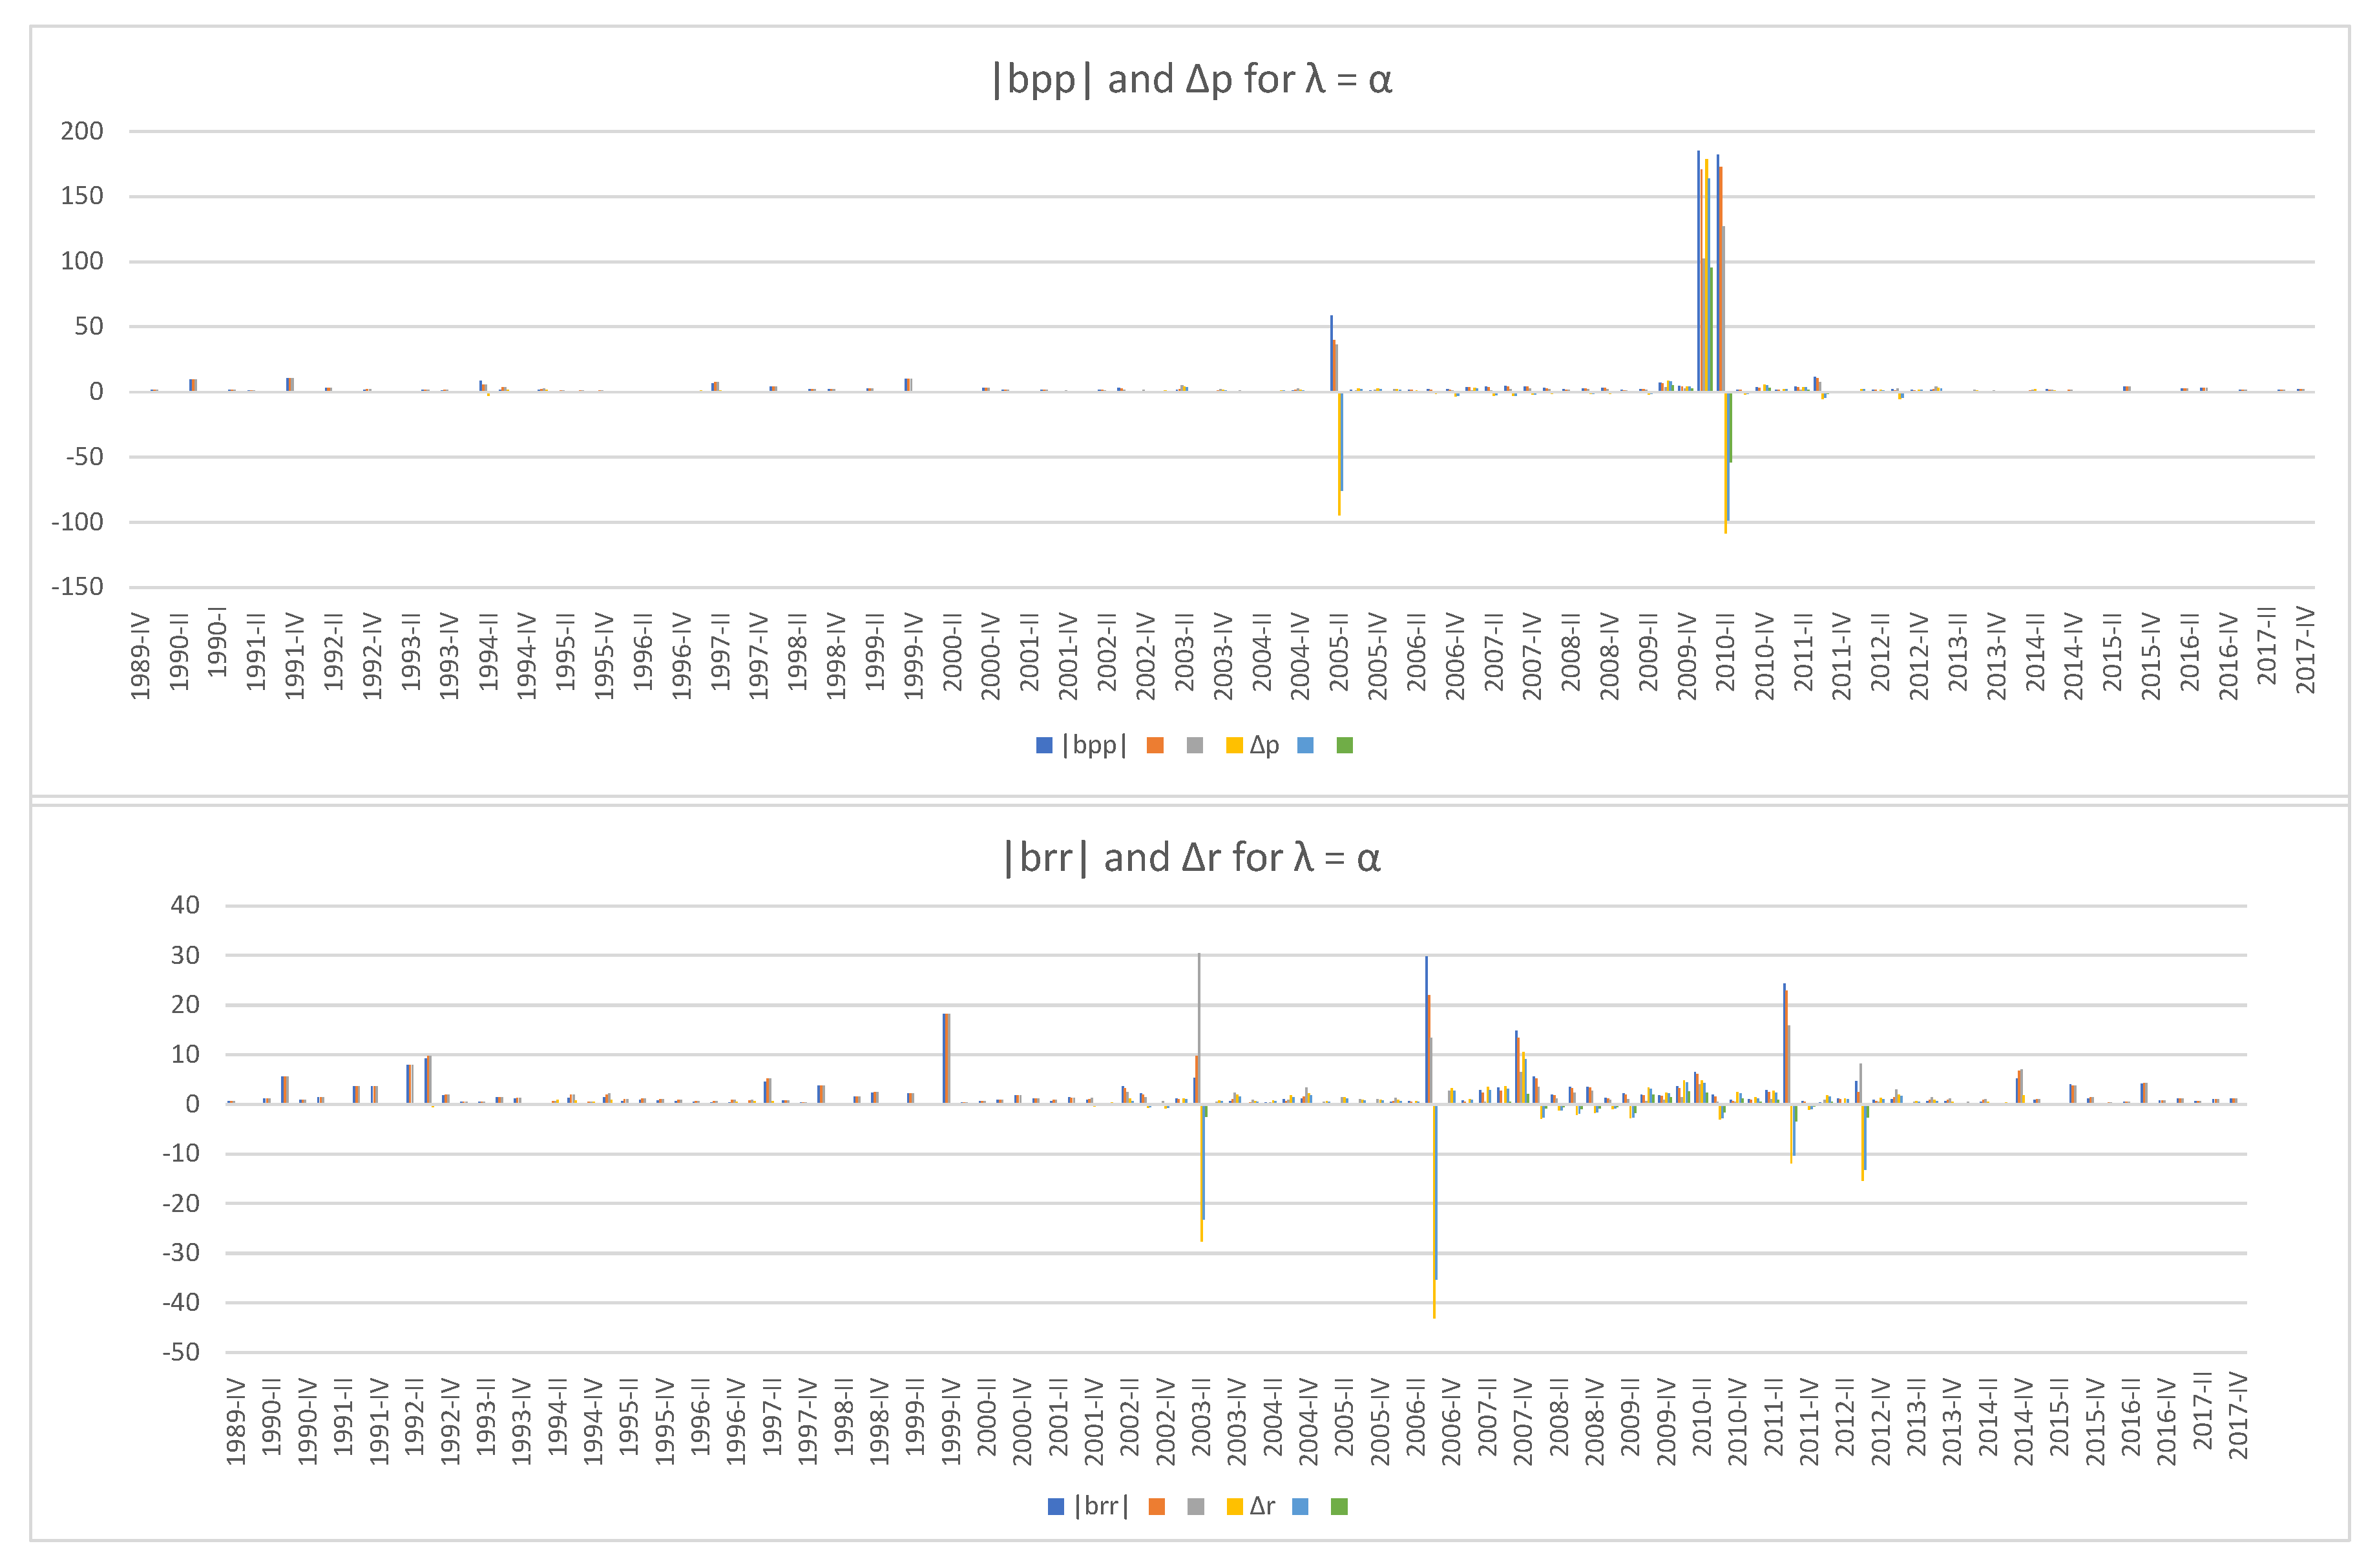Click the orange legend swatch in top chart

(x=1155, y=745)
